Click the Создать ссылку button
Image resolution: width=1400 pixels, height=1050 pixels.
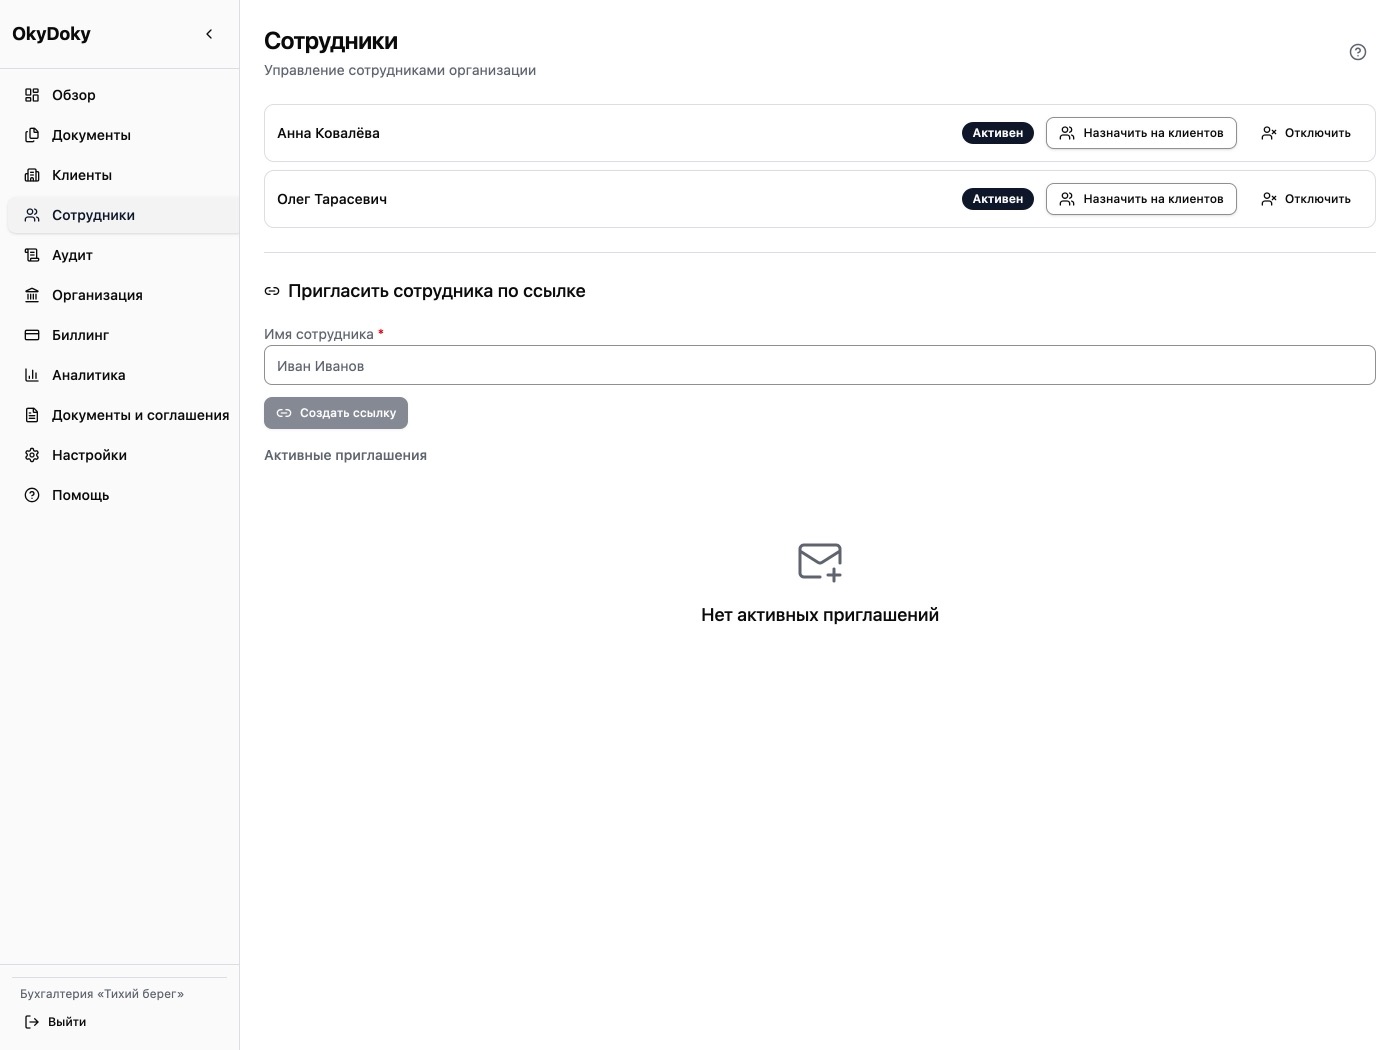336,413
